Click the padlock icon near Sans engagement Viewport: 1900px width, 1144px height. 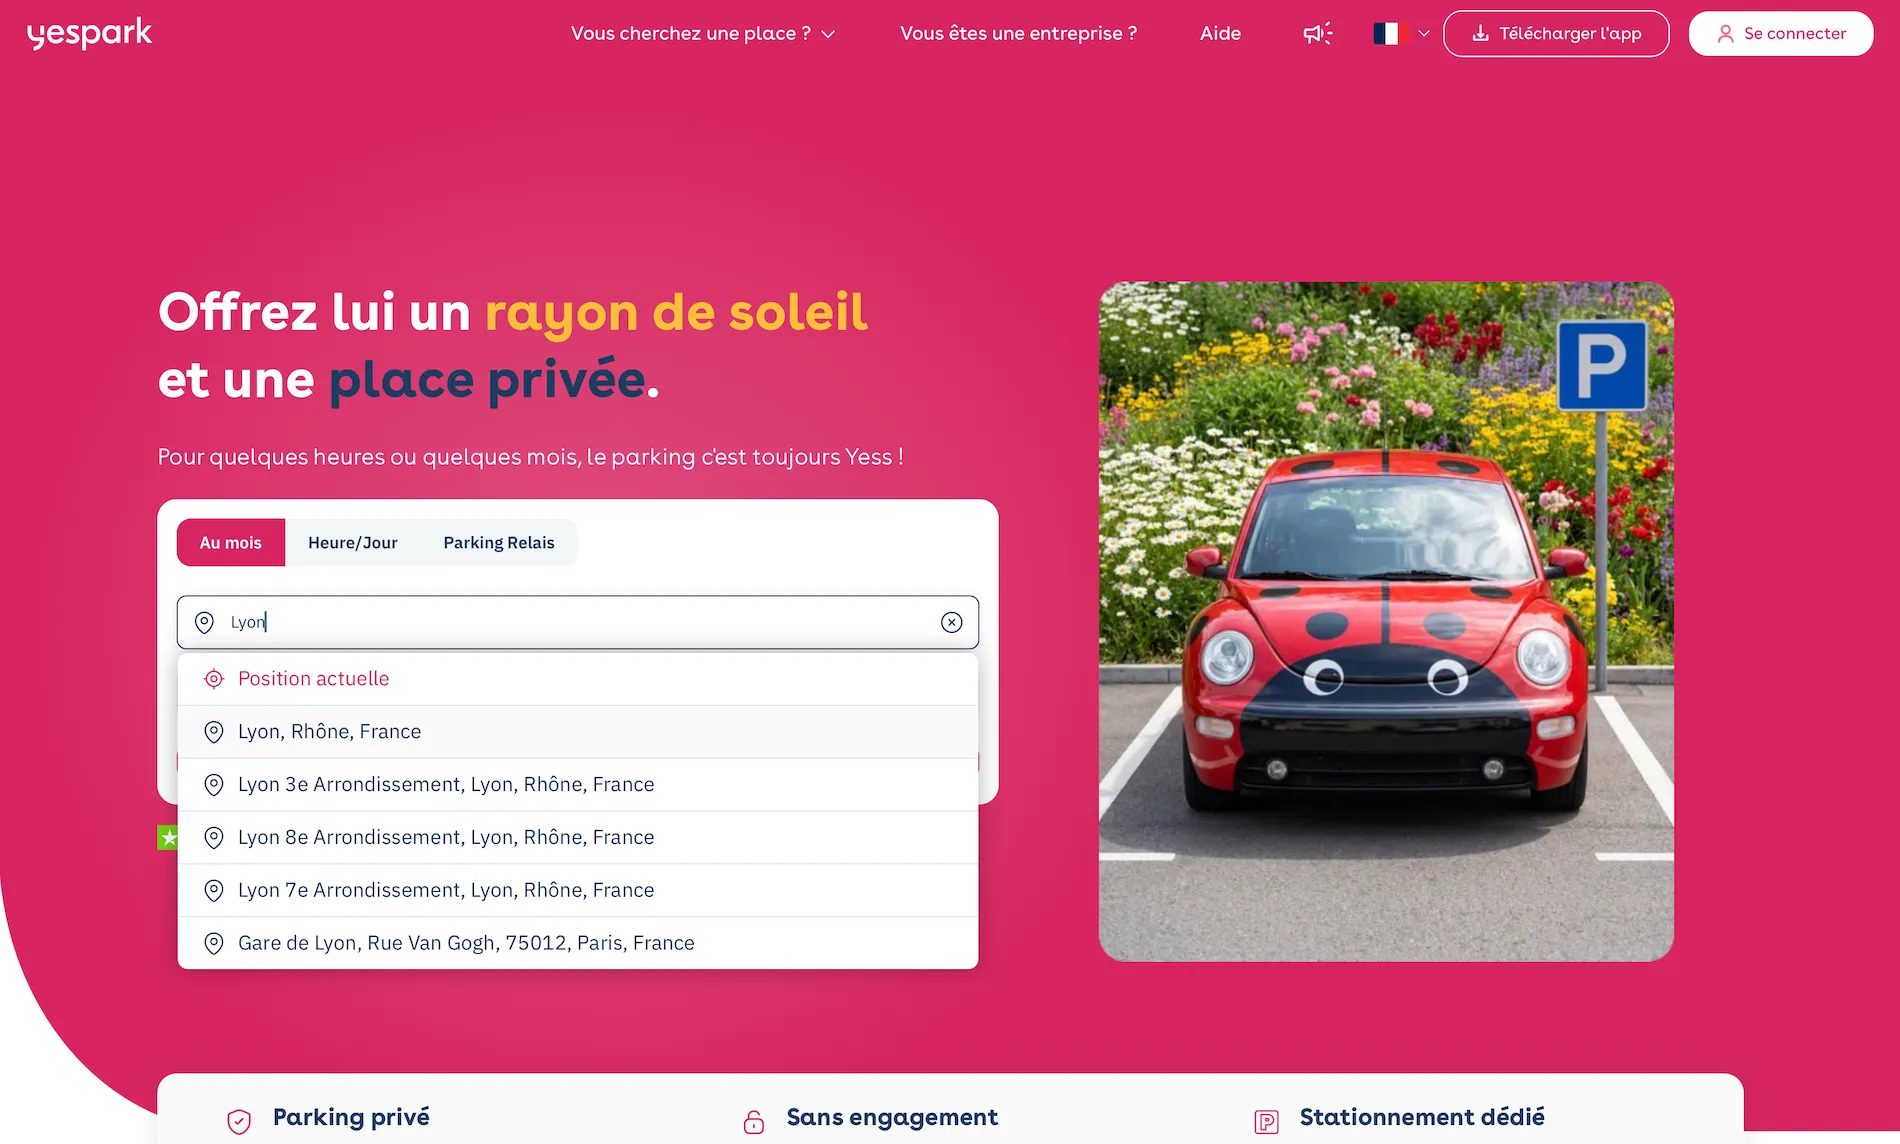[x=751, y=1119]
